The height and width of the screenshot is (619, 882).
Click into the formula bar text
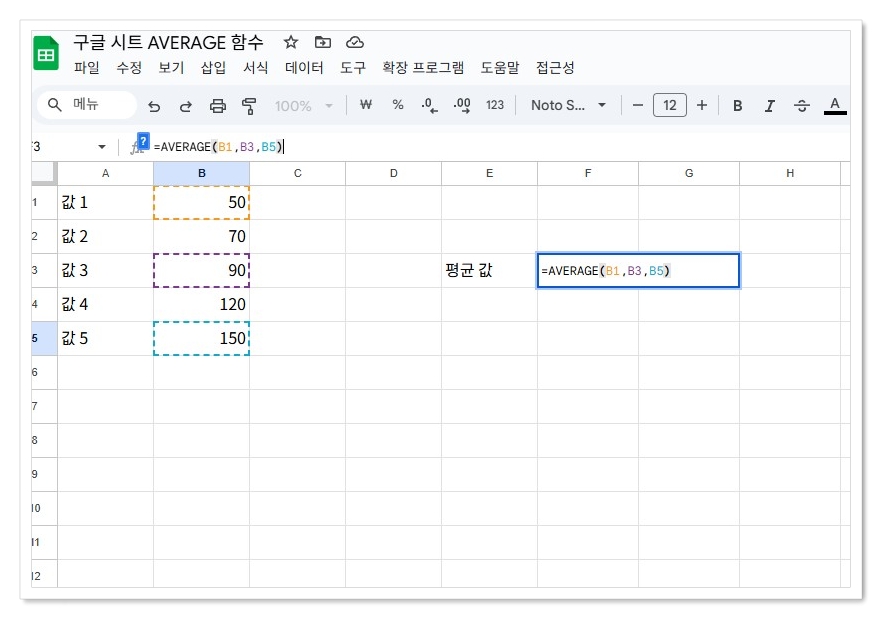click(218, 147)
